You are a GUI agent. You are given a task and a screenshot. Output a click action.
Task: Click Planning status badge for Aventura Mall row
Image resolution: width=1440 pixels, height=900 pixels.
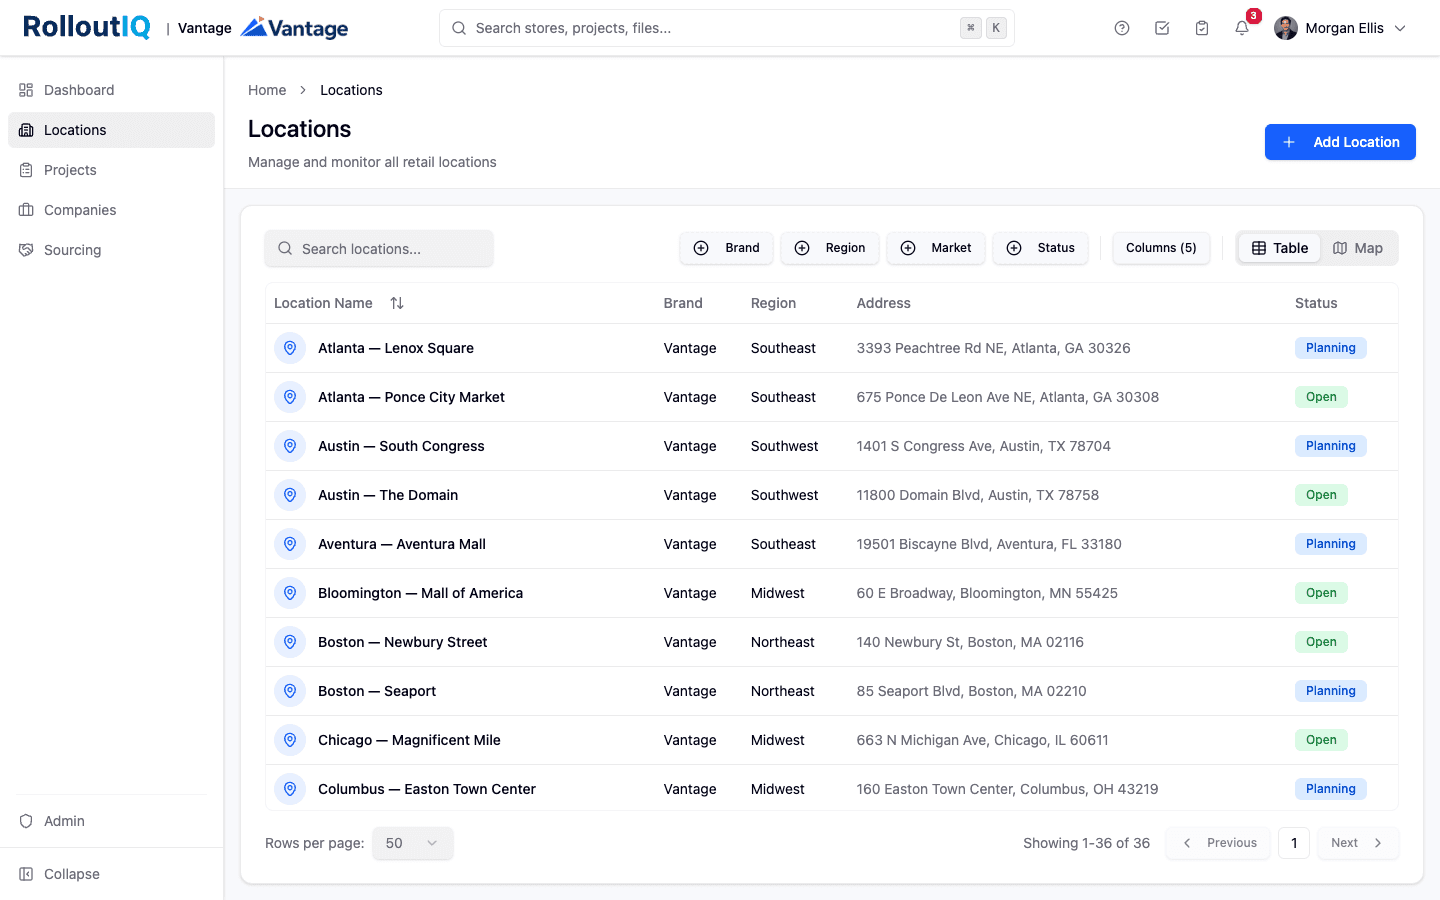pos(1331,544)
